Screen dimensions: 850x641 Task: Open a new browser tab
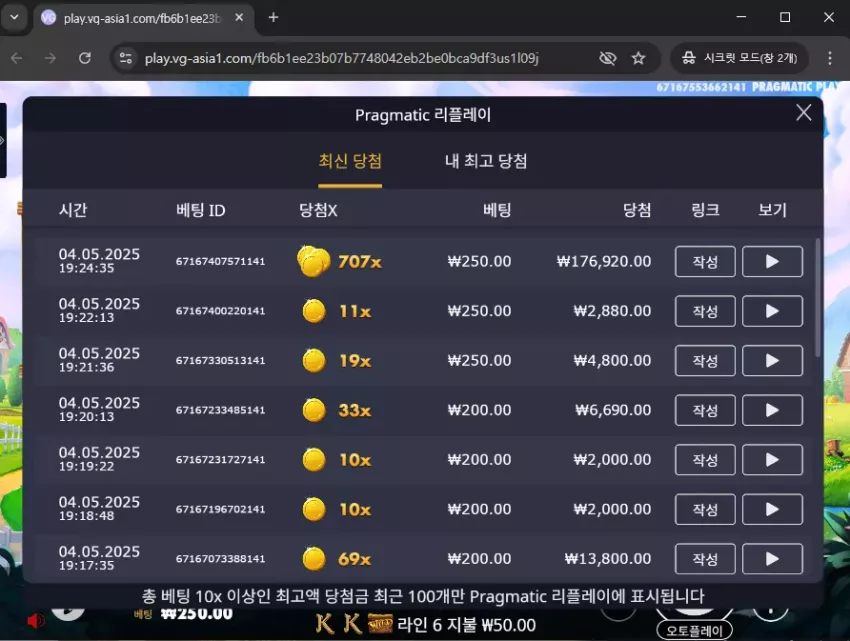(273, 17)
